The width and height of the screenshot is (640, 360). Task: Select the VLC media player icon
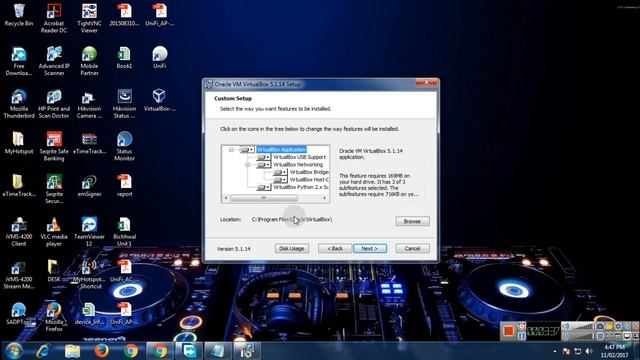pos(54,232)
